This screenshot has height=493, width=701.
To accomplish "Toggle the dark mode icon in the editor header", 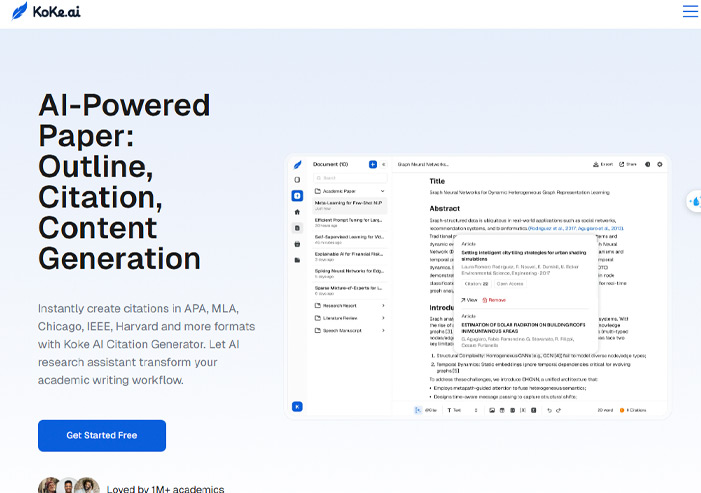I will pos(646,164).
